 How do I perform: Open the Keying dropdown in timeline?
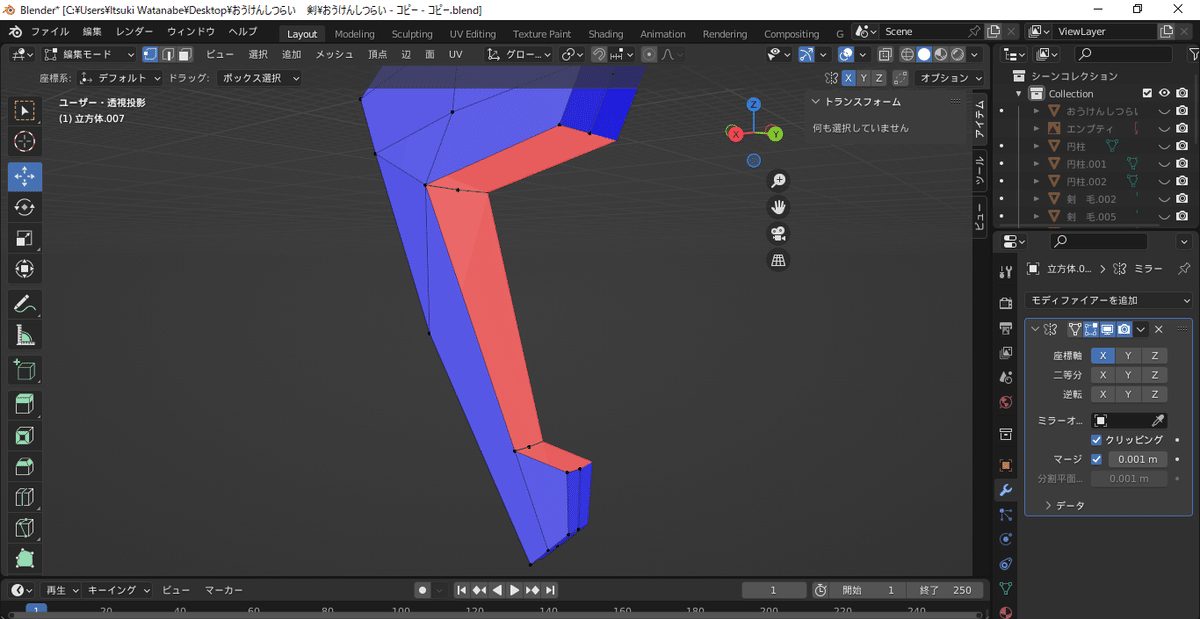(x=117, y=590)
